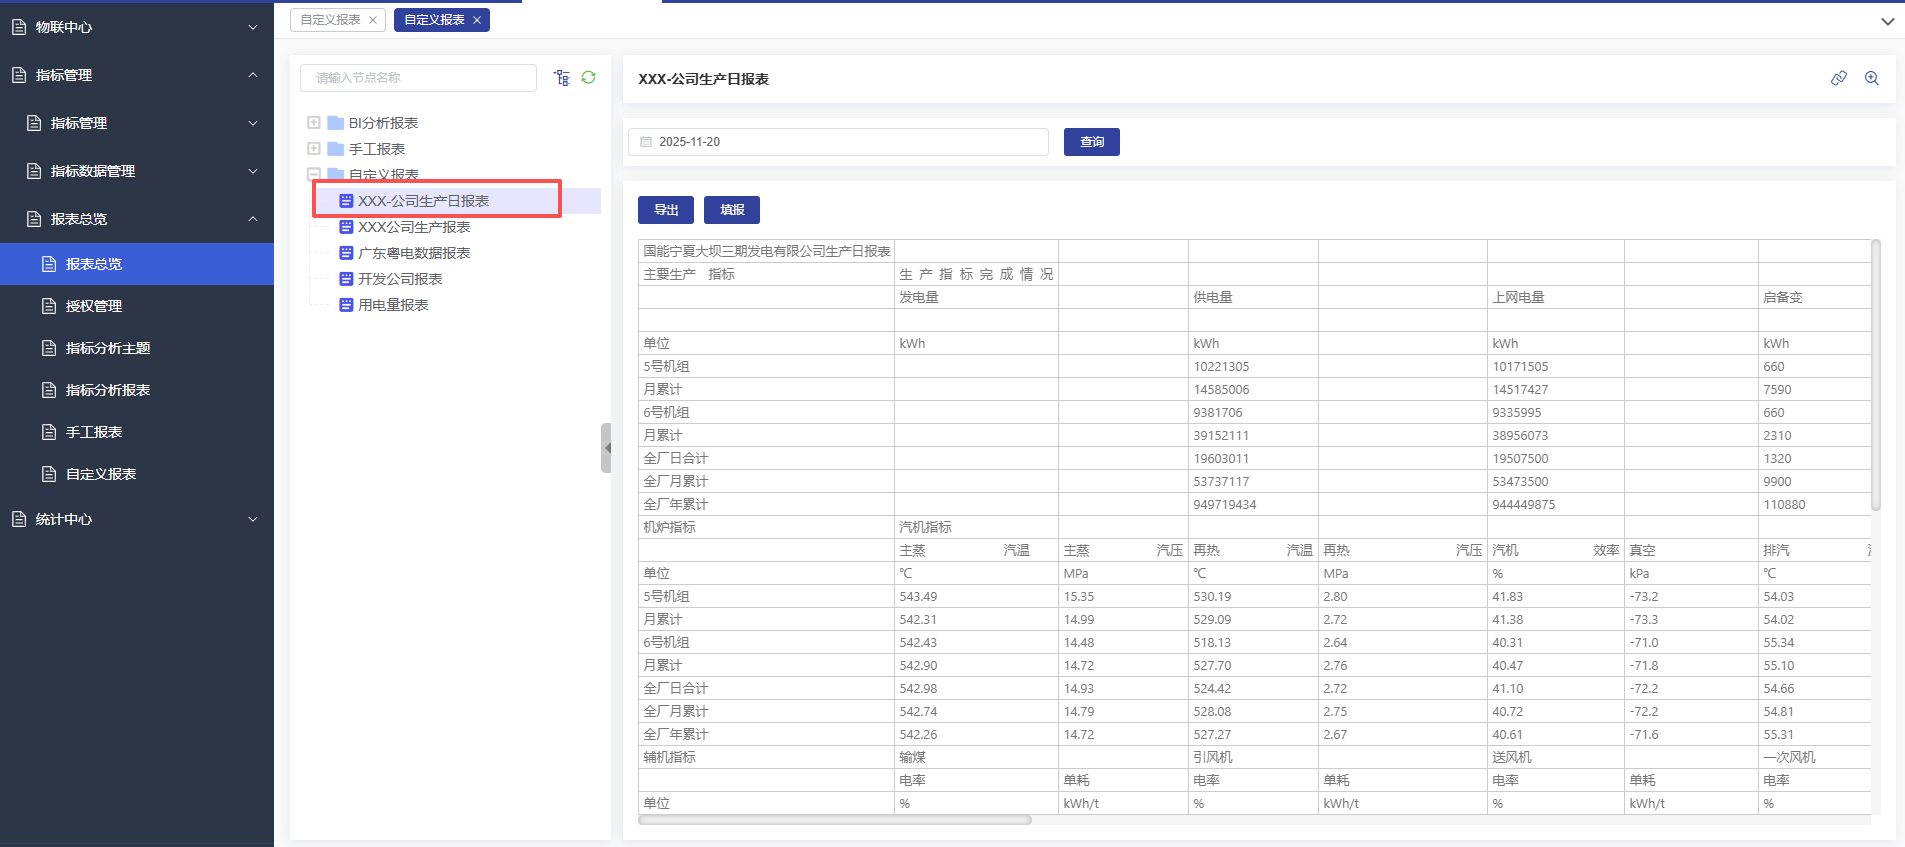Expand the BI分析报表 folder

tap(314, 123)
